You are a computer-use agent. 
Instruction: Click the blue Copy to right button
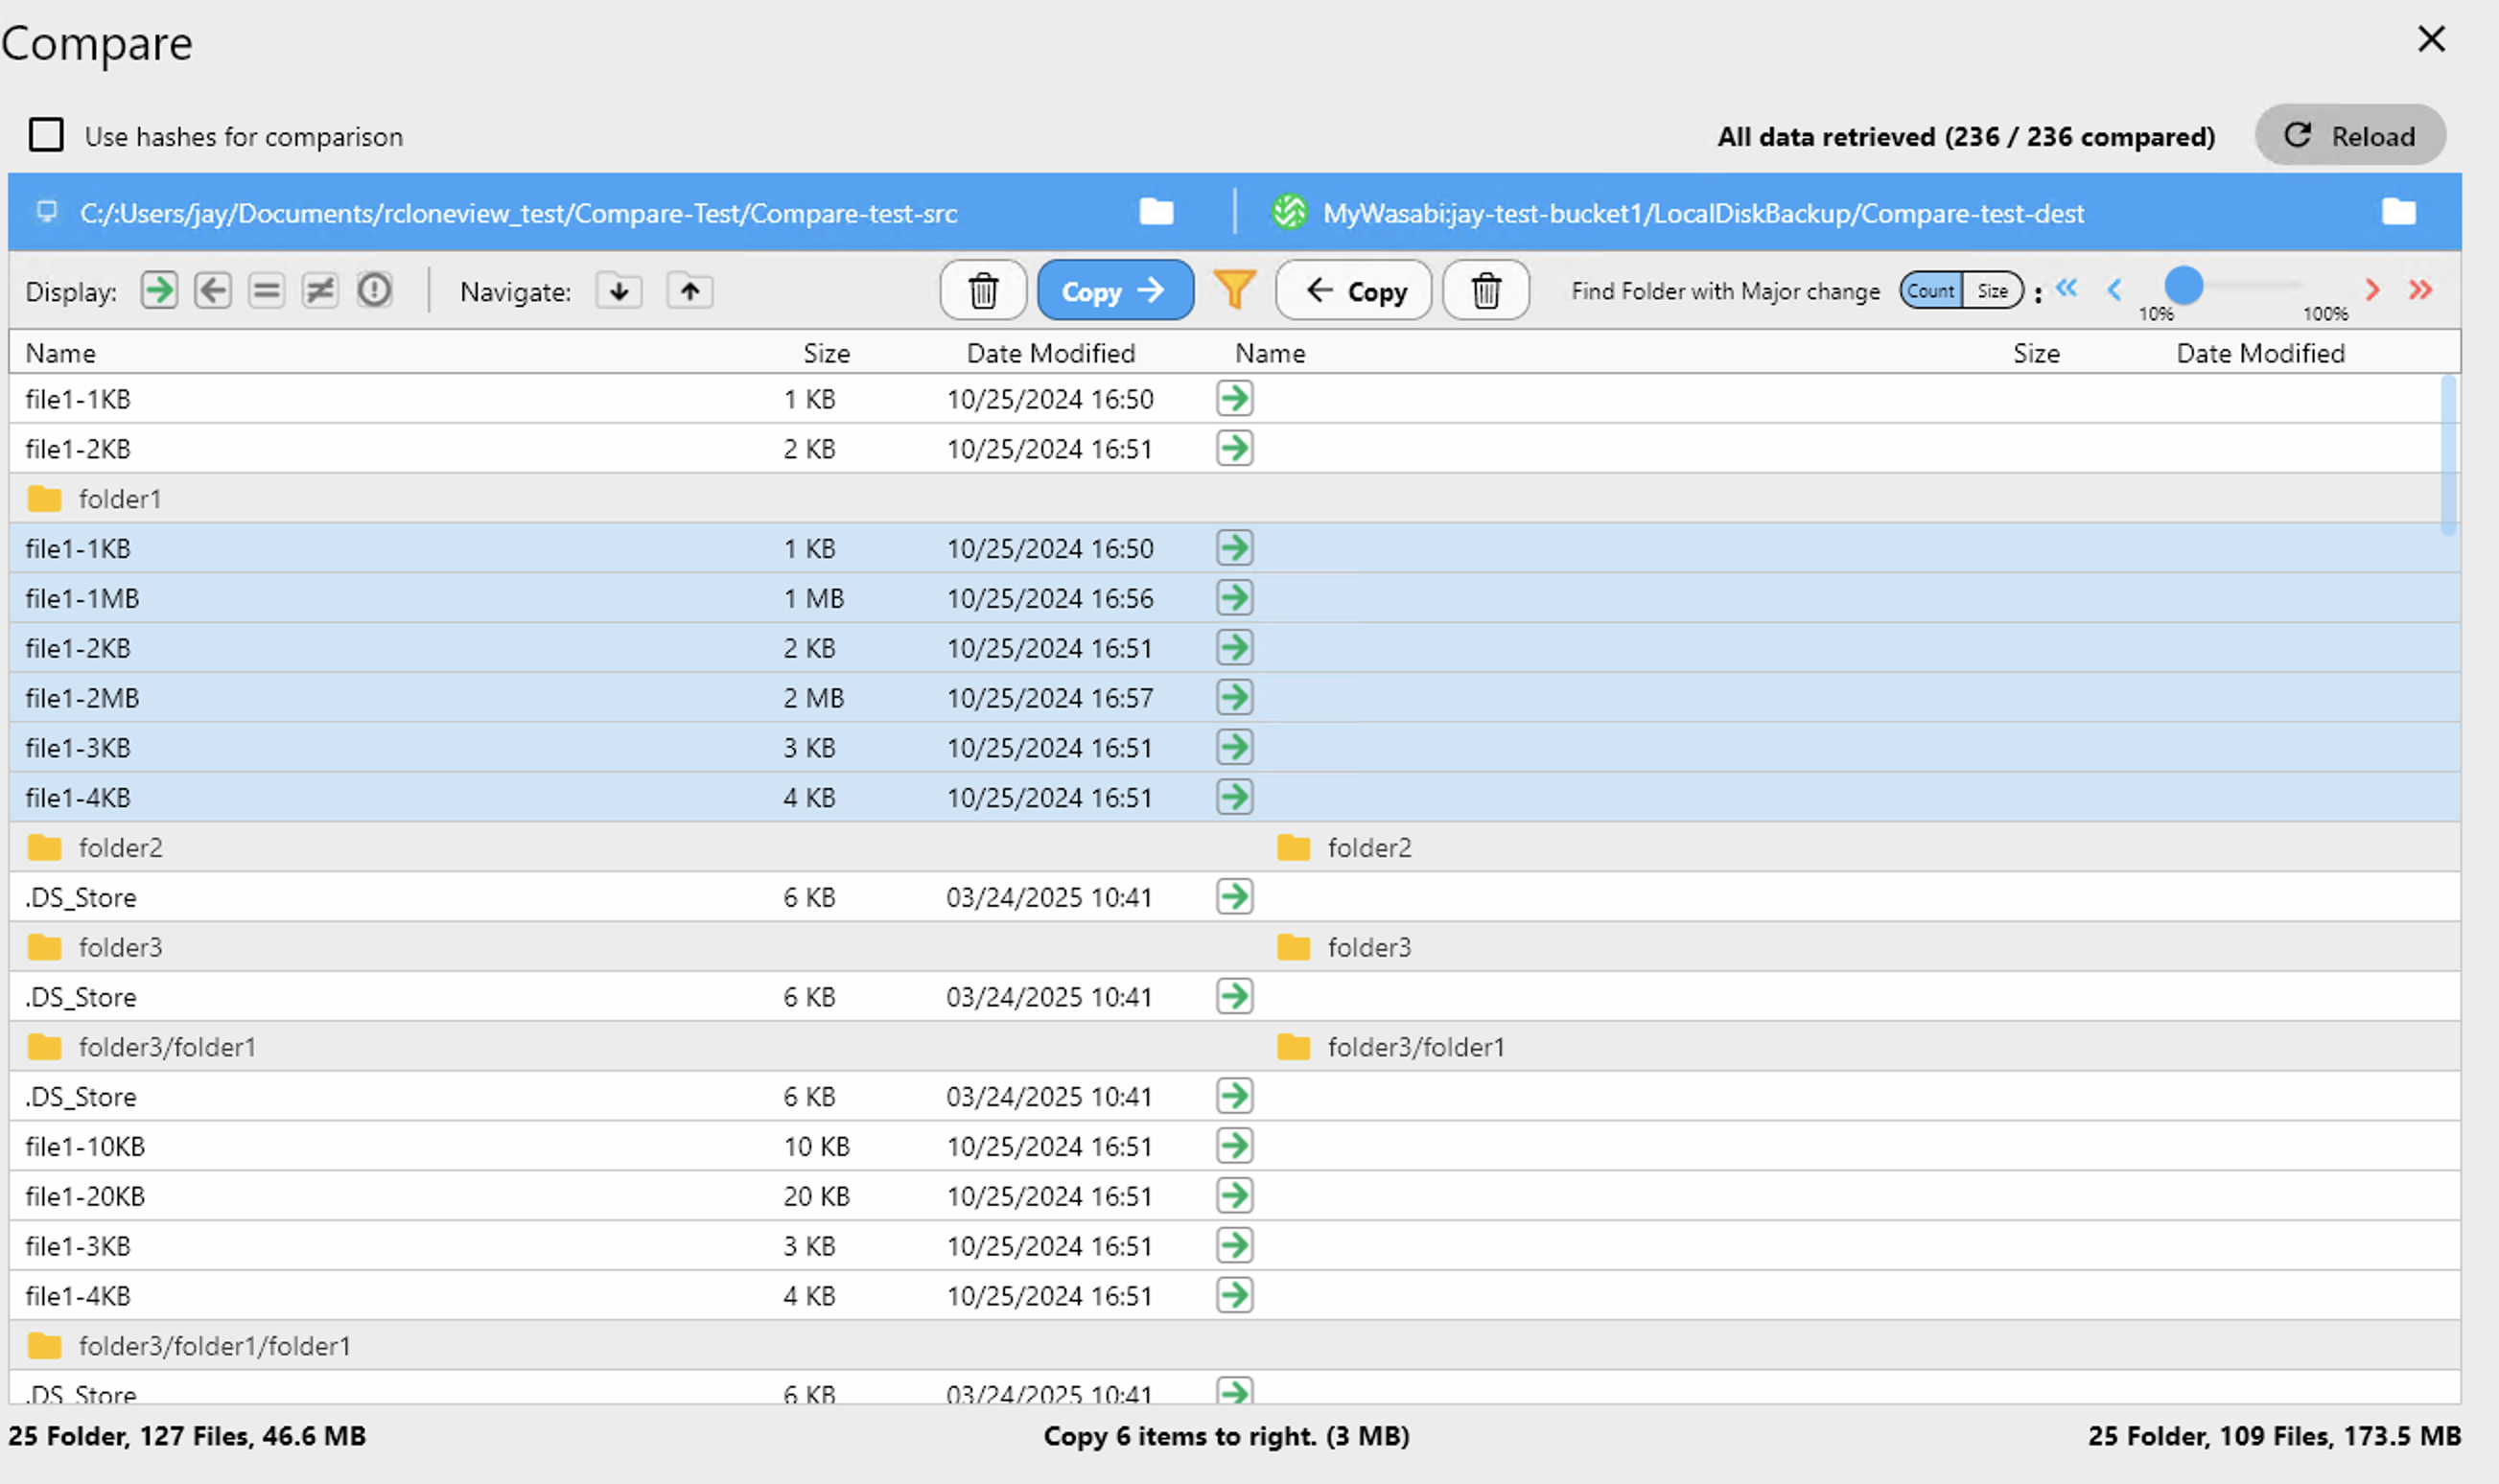(x=1115, y=291)
